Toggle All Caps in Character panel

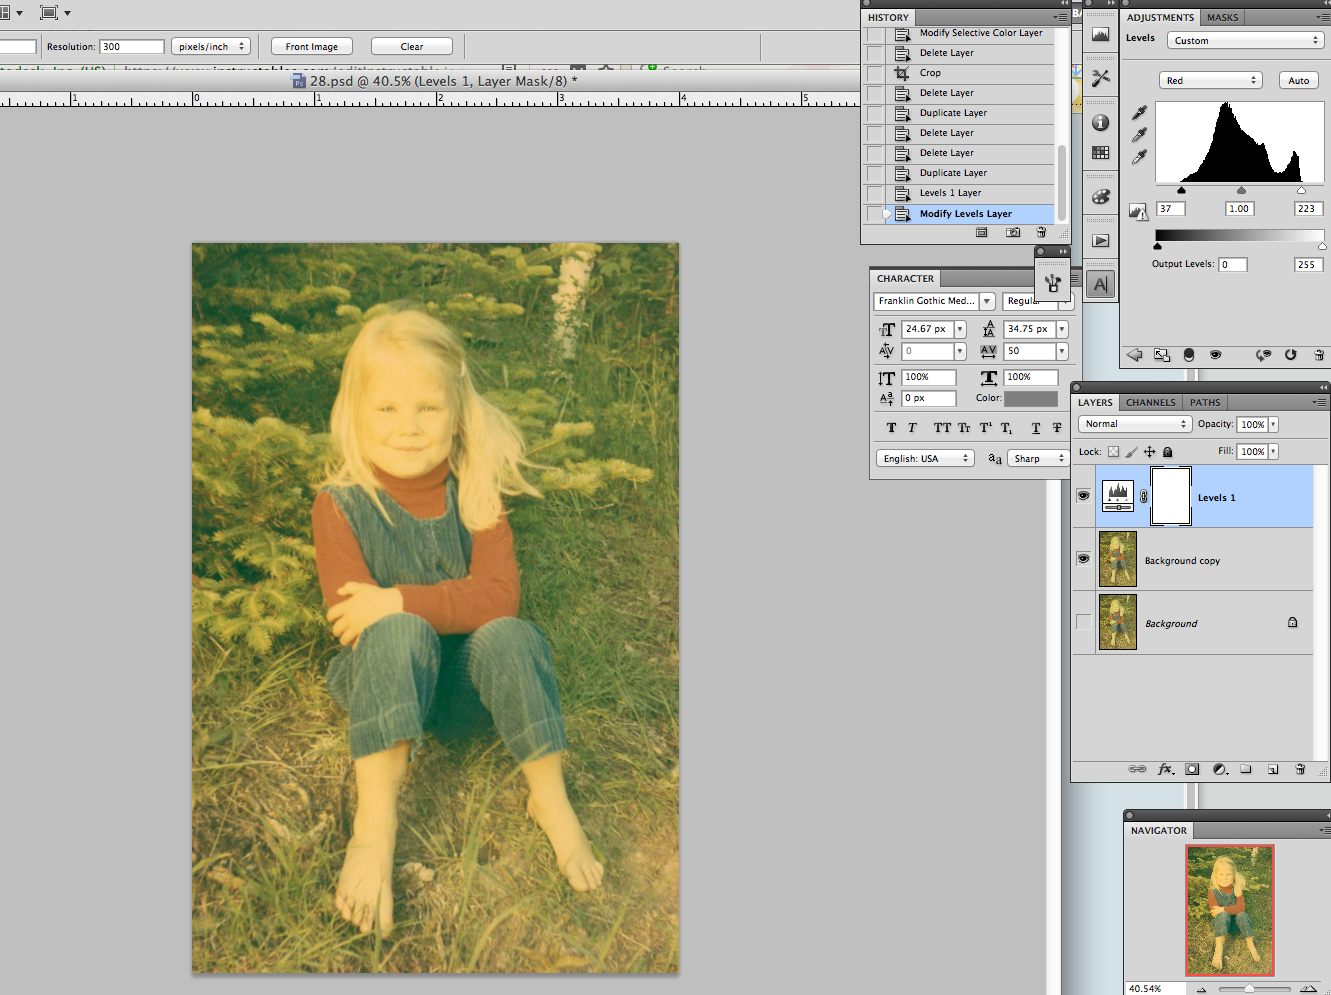(942, 428)
